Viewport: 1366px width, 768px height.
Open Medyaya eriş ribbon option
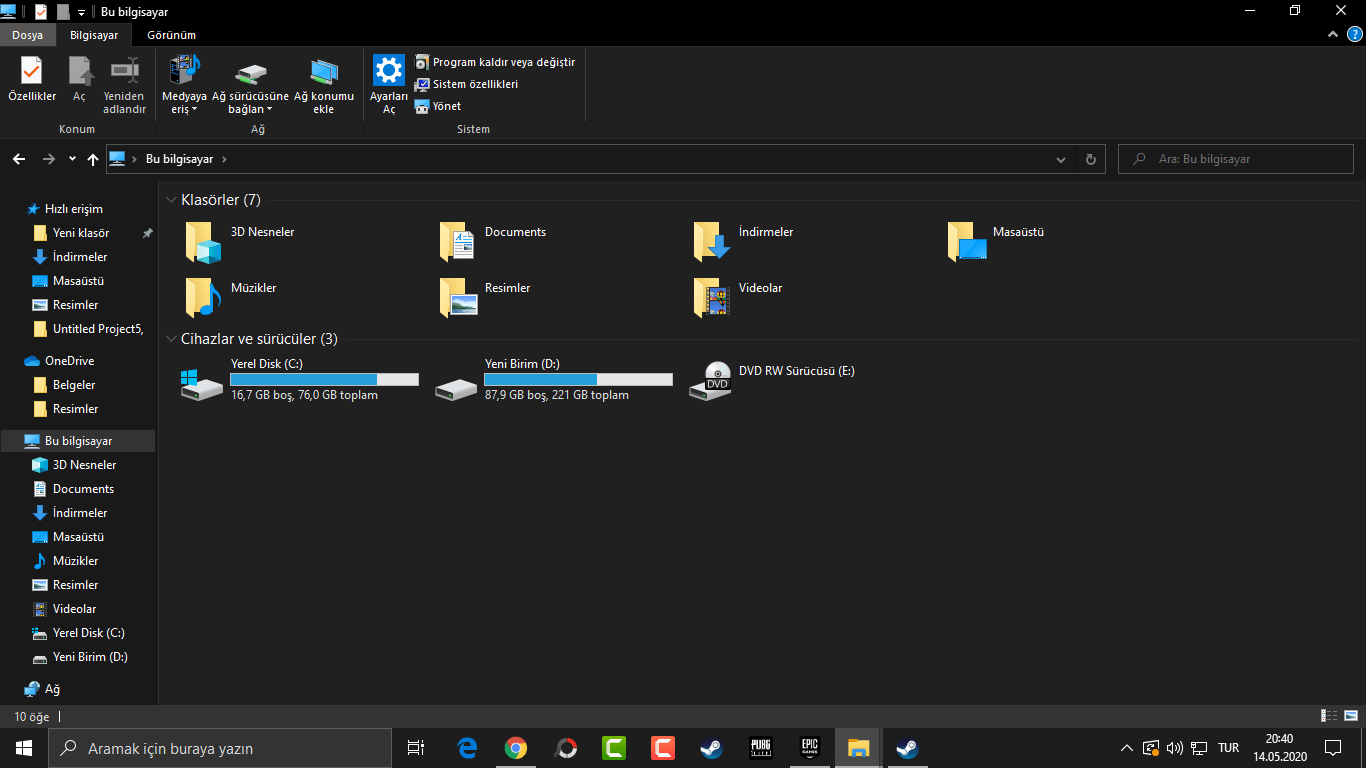point(185,85)
